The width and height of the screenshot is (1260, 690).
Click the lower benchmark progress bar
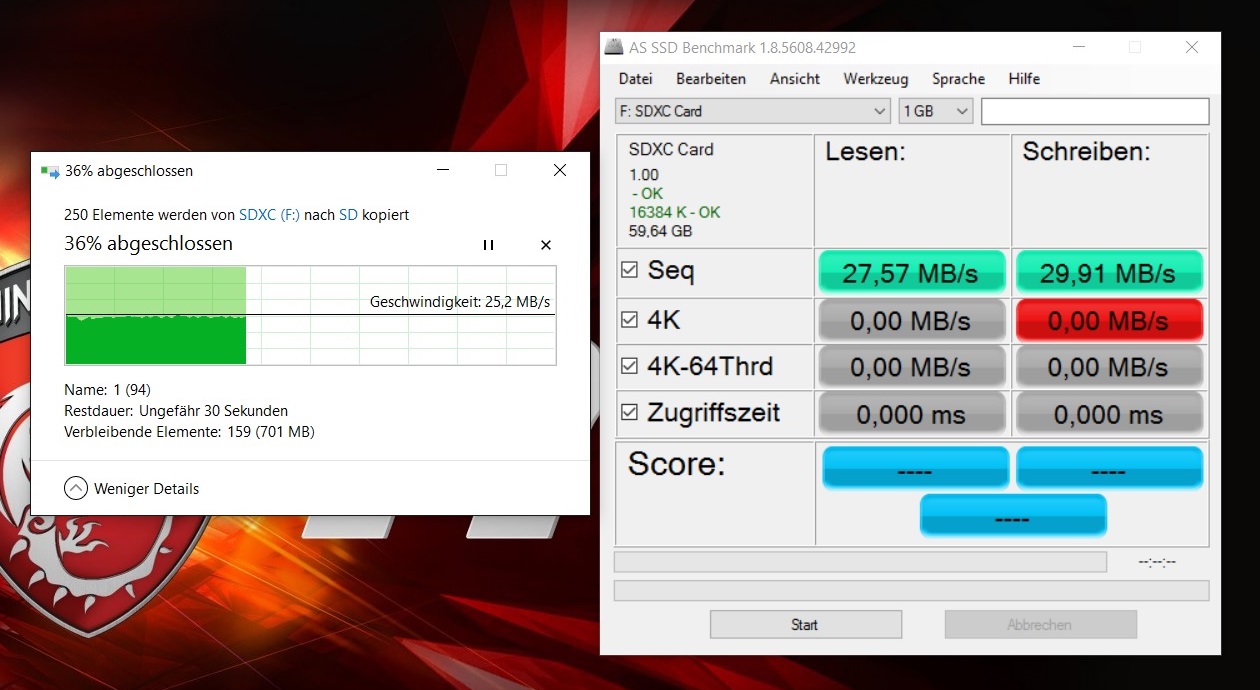911,591
